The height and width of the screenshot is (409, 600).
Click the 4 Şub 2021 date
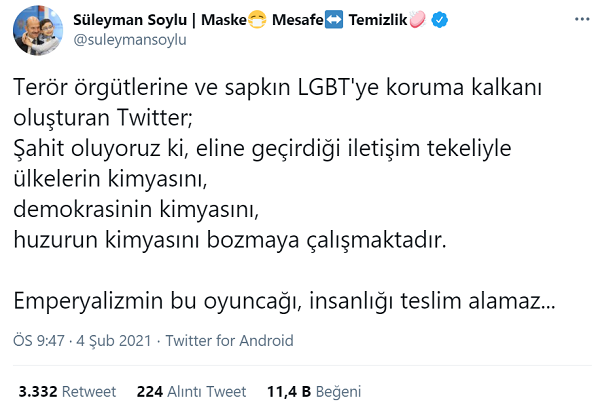click(x=114, y=341)
